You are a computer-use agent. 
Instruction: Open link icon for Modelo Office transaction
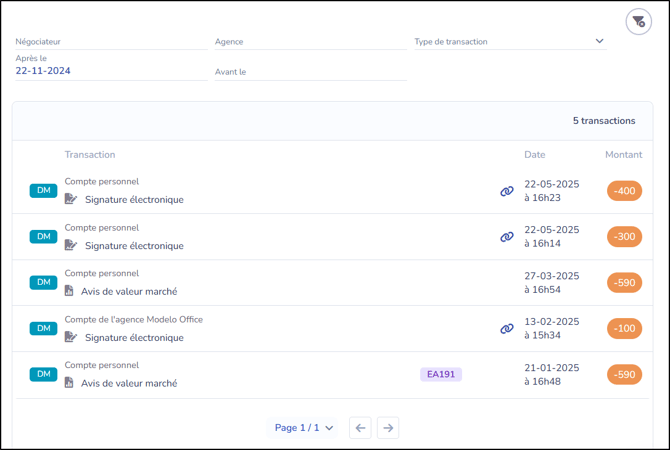coord(507,329)
